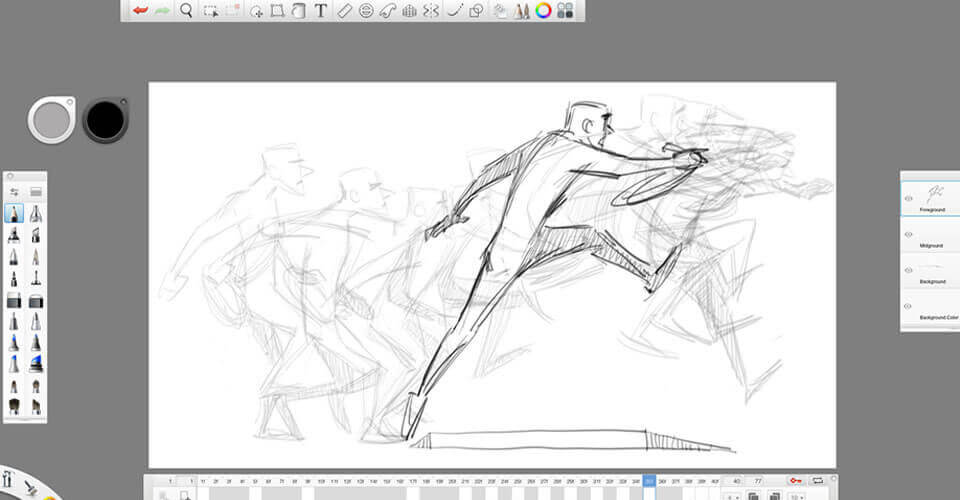960x500 pixels.
Task: Hide the Foreground layer
Action: tap(909, 198)
